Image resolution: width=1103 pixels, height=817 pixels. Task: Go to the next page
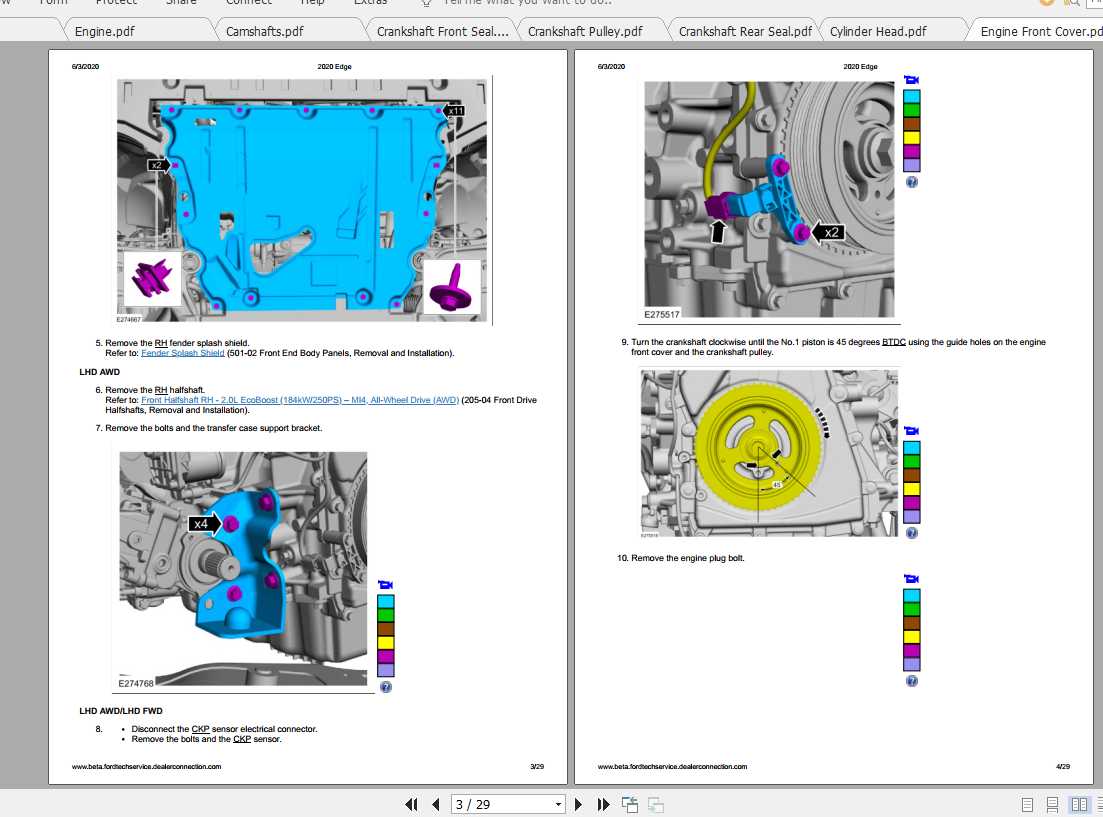click(578, 804)
